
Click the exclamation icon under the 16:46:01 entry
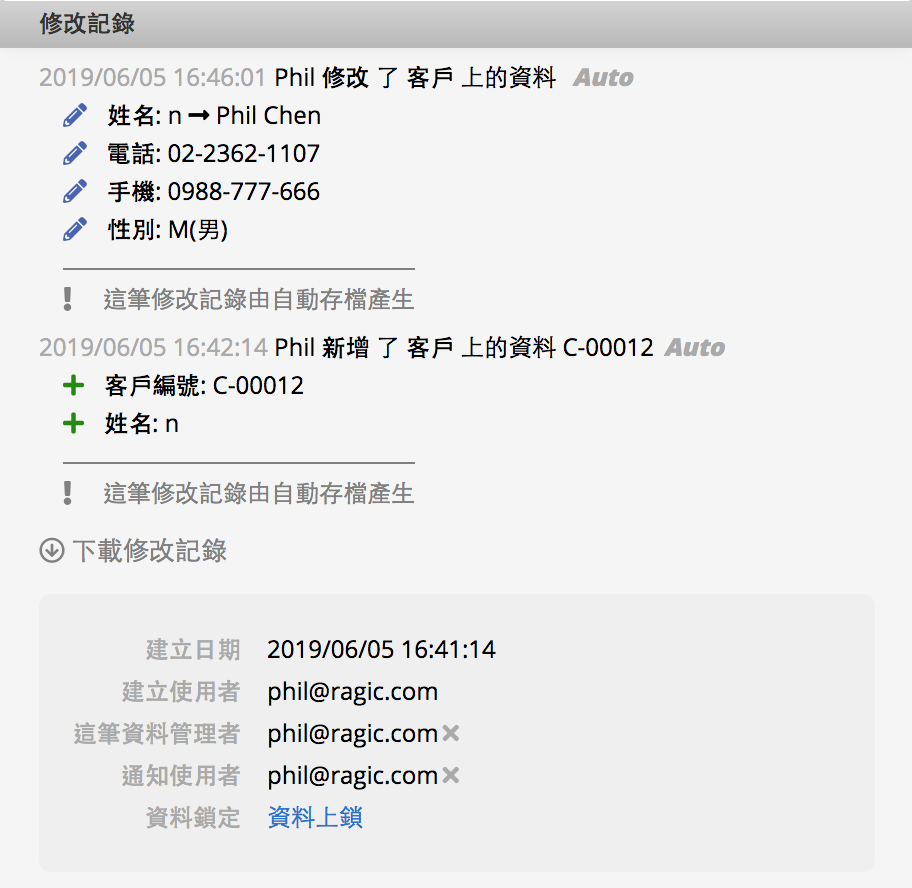[68, 298]
